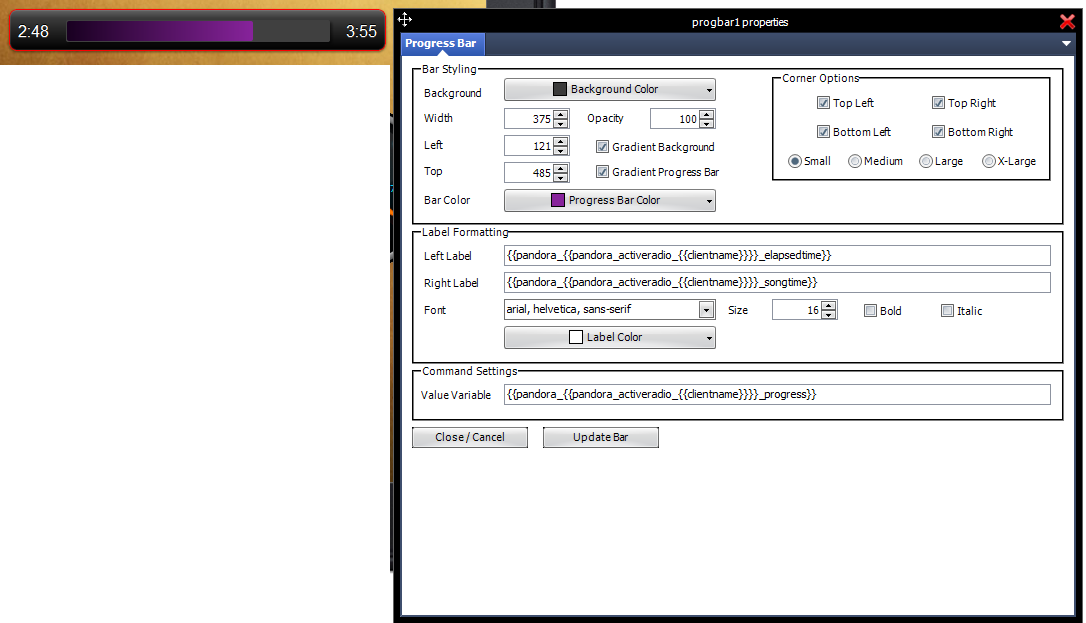Image resolution: width=1086 pixels, height=623 pixels.
Task: Increase font Size with up arrow
Action: (x=828, y=305)
